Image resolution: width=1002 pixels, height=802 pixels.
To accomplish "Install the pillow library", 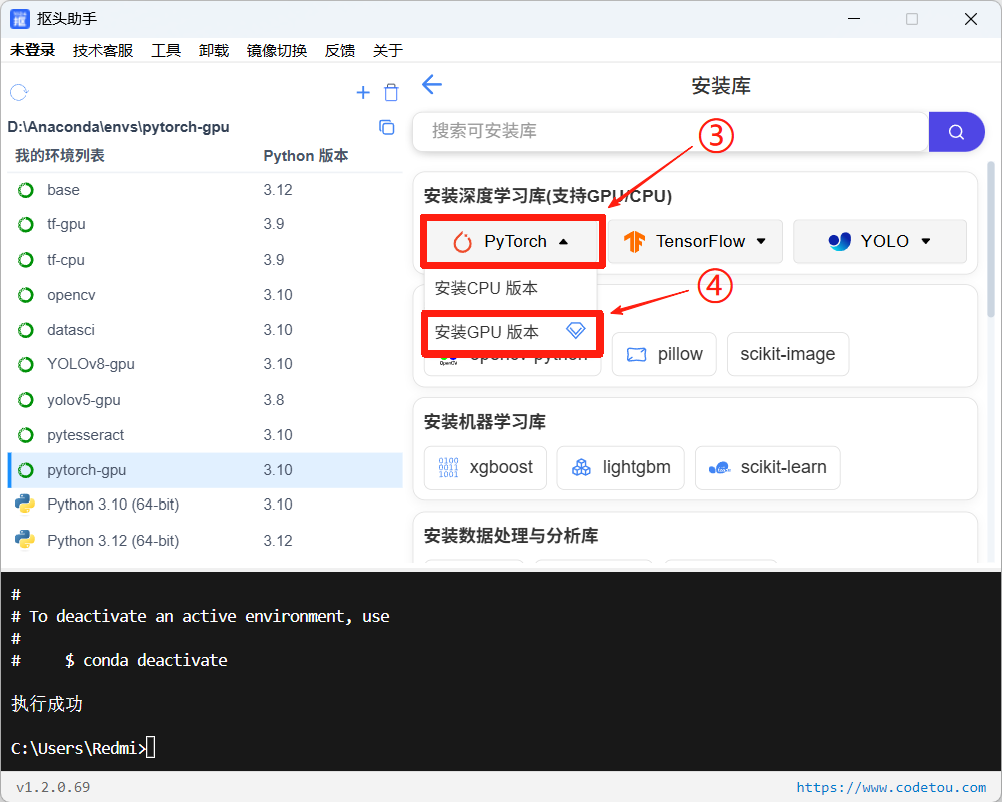I will (x=665, y=354).
